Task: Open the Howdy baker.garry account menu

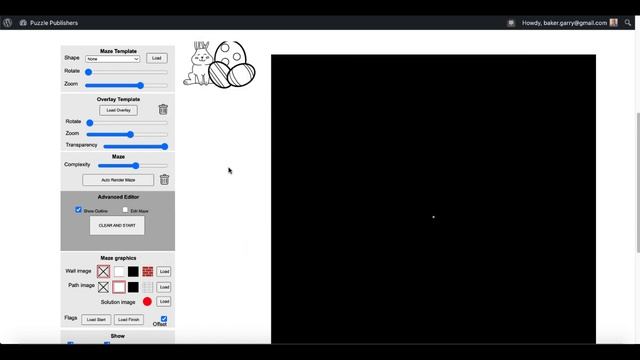Action: click(x=569, y=23)
